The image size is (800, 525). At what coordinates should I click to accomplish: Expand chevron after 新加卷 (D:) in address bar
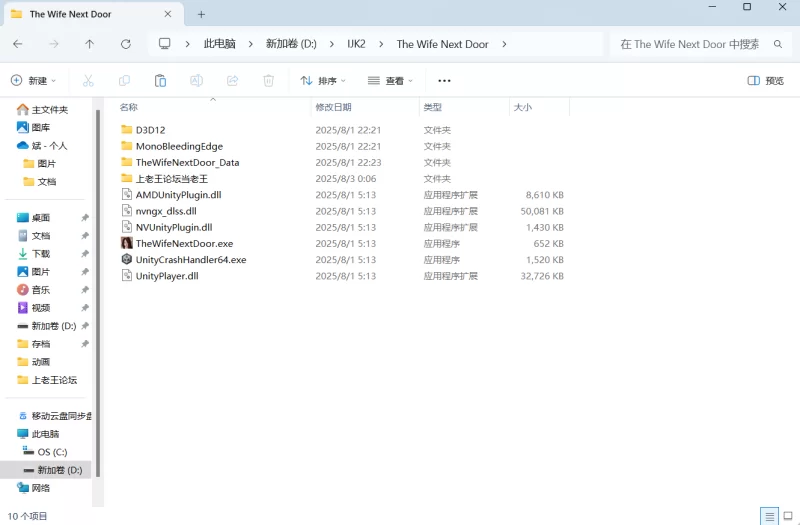click(x=332, y=44)
